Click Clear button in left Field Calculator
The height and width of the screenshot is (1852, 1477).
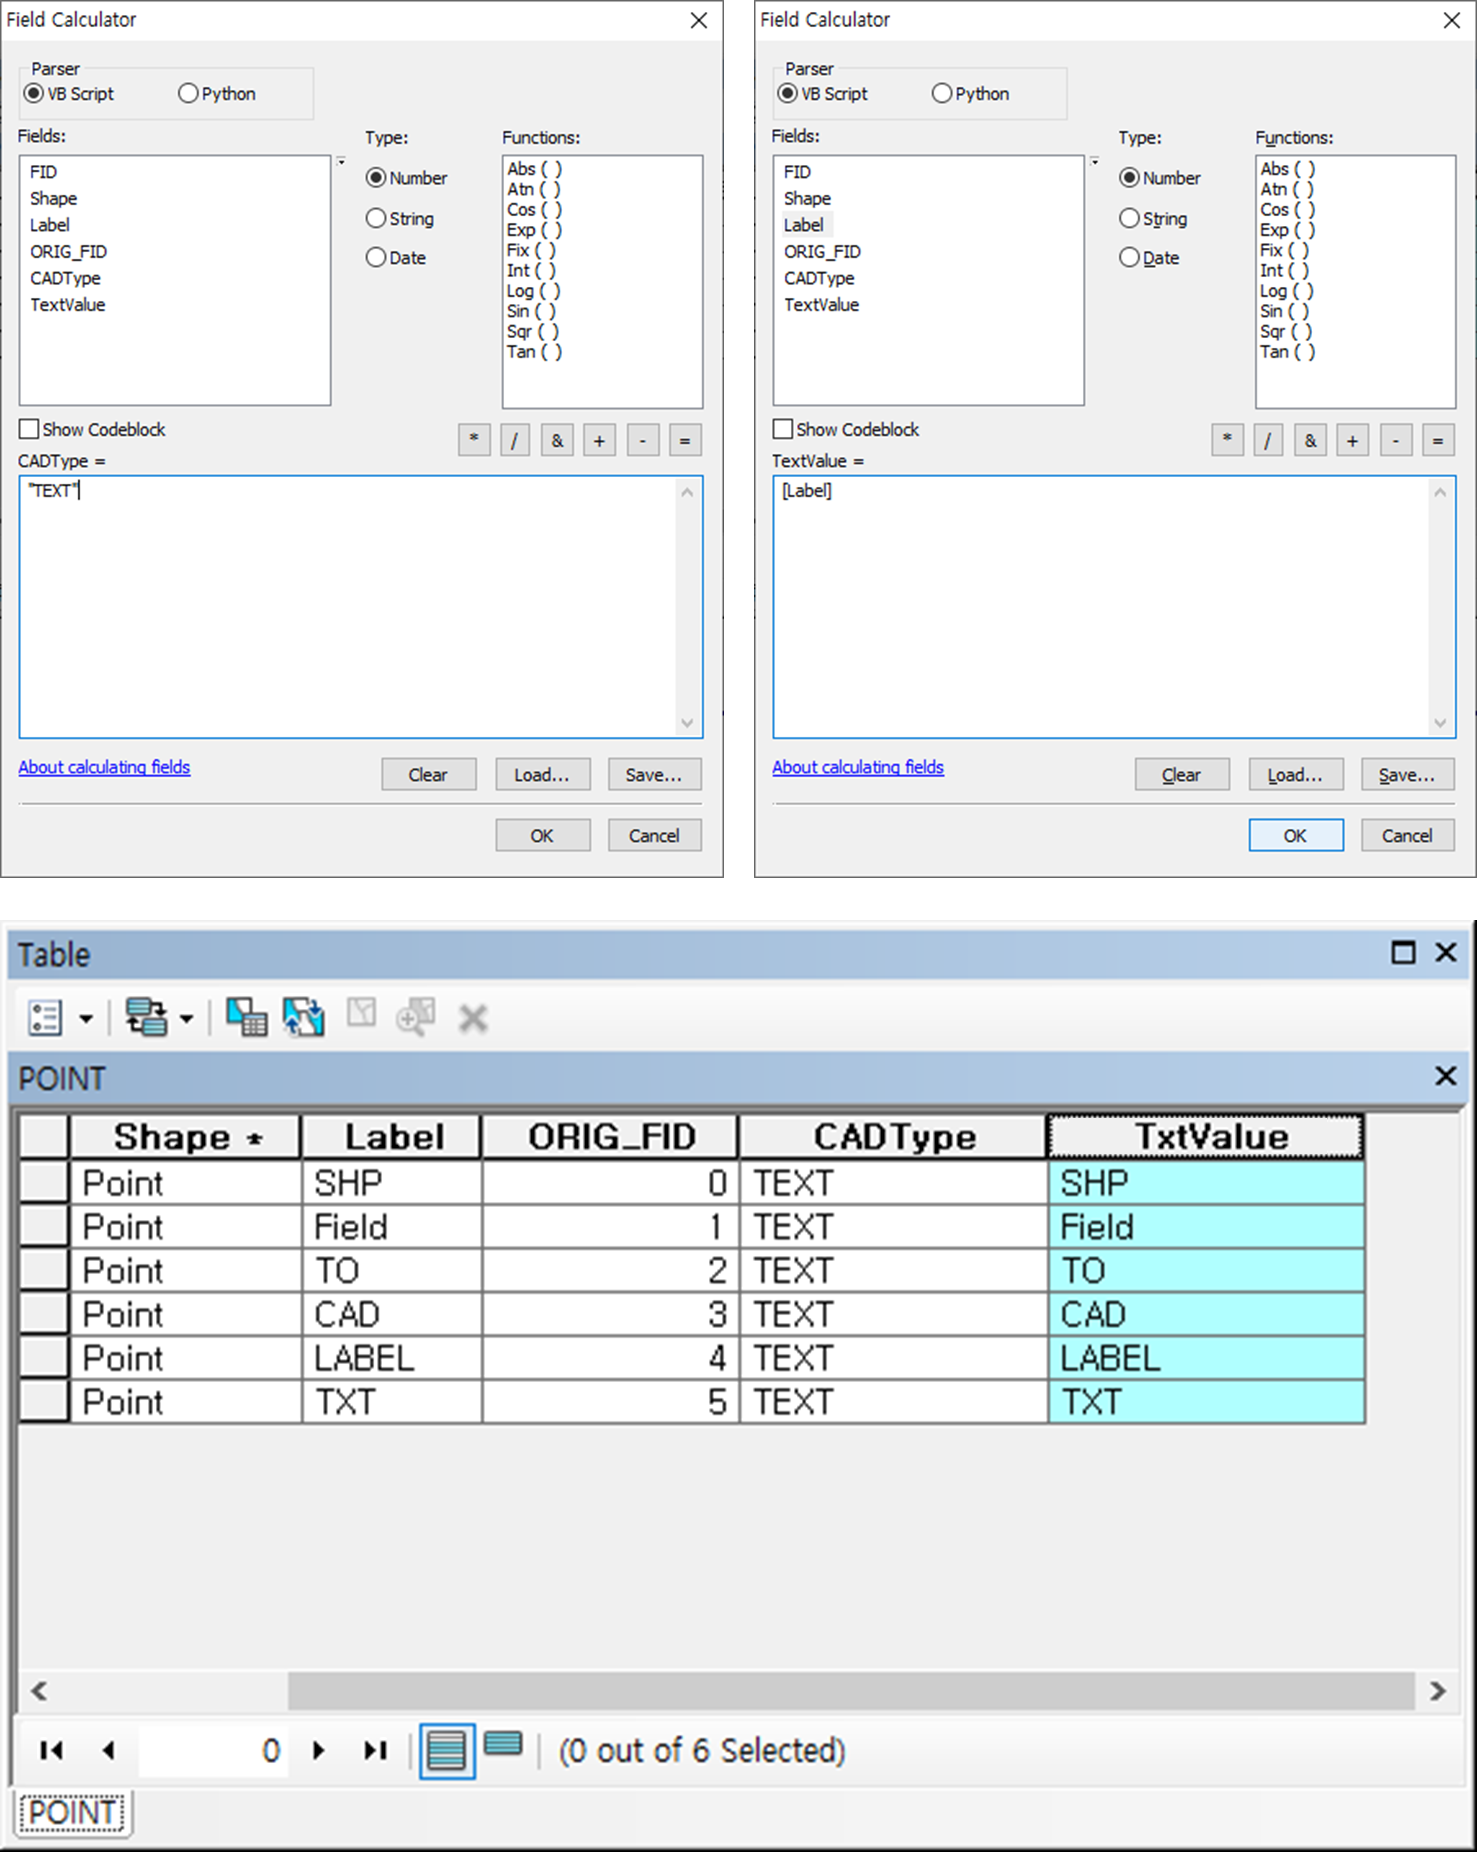coord(428,774)
